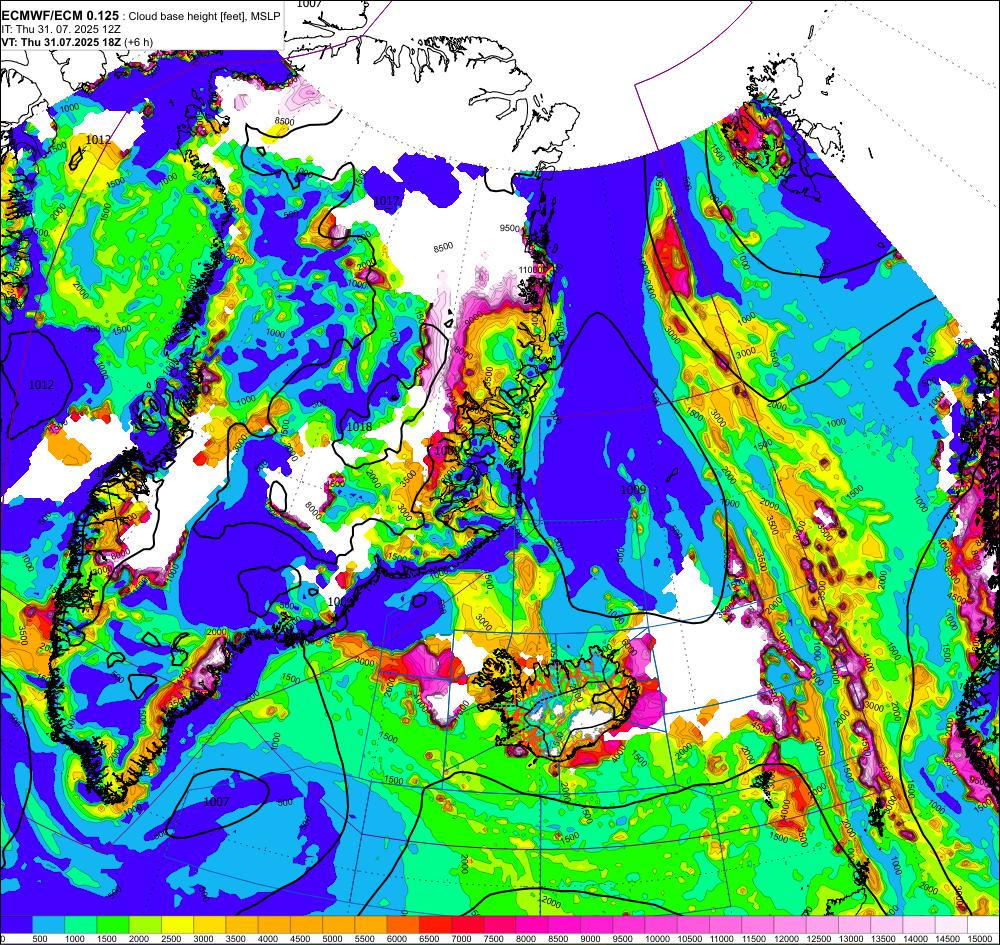The image size is (1000, 945).
Task: Pick the yellow 2500–3000 legend swatch
Action: pos(177,924)
